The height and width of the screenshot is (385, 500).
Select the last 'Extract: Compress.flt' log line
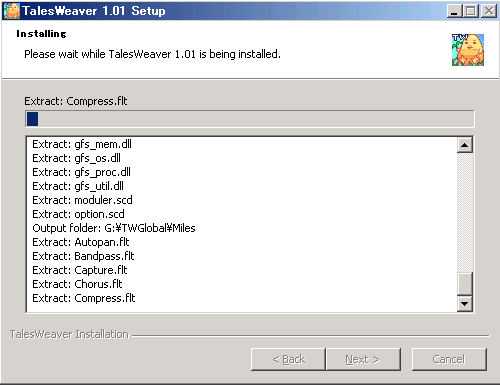(84, 298)
